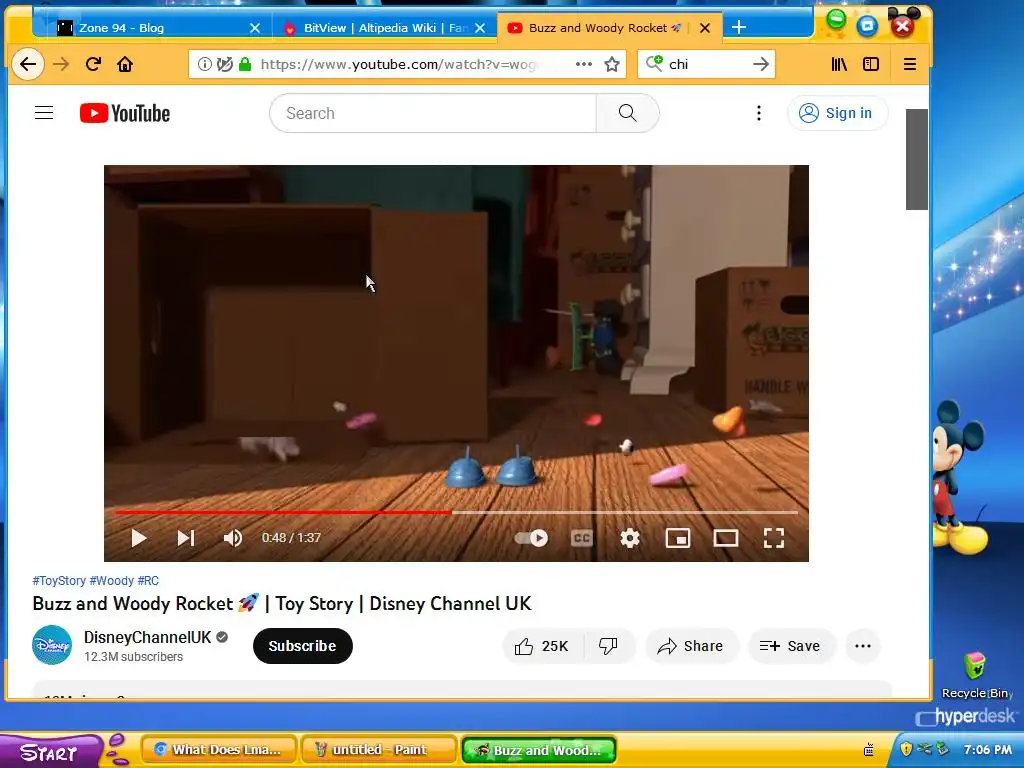This screenshot has height=768, width=1024.
Task: Toggle closed captions CC
Action: click(581, 538)
